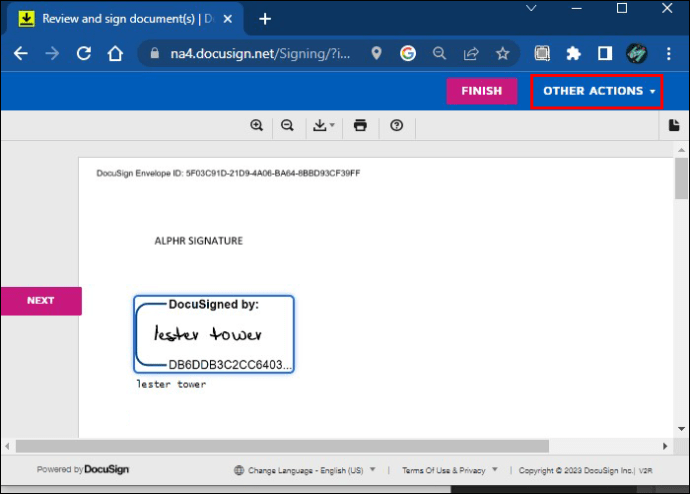690x494 pixels.
Task: Expand the OTHER ACTIONS menu
Action: (597, 91)
